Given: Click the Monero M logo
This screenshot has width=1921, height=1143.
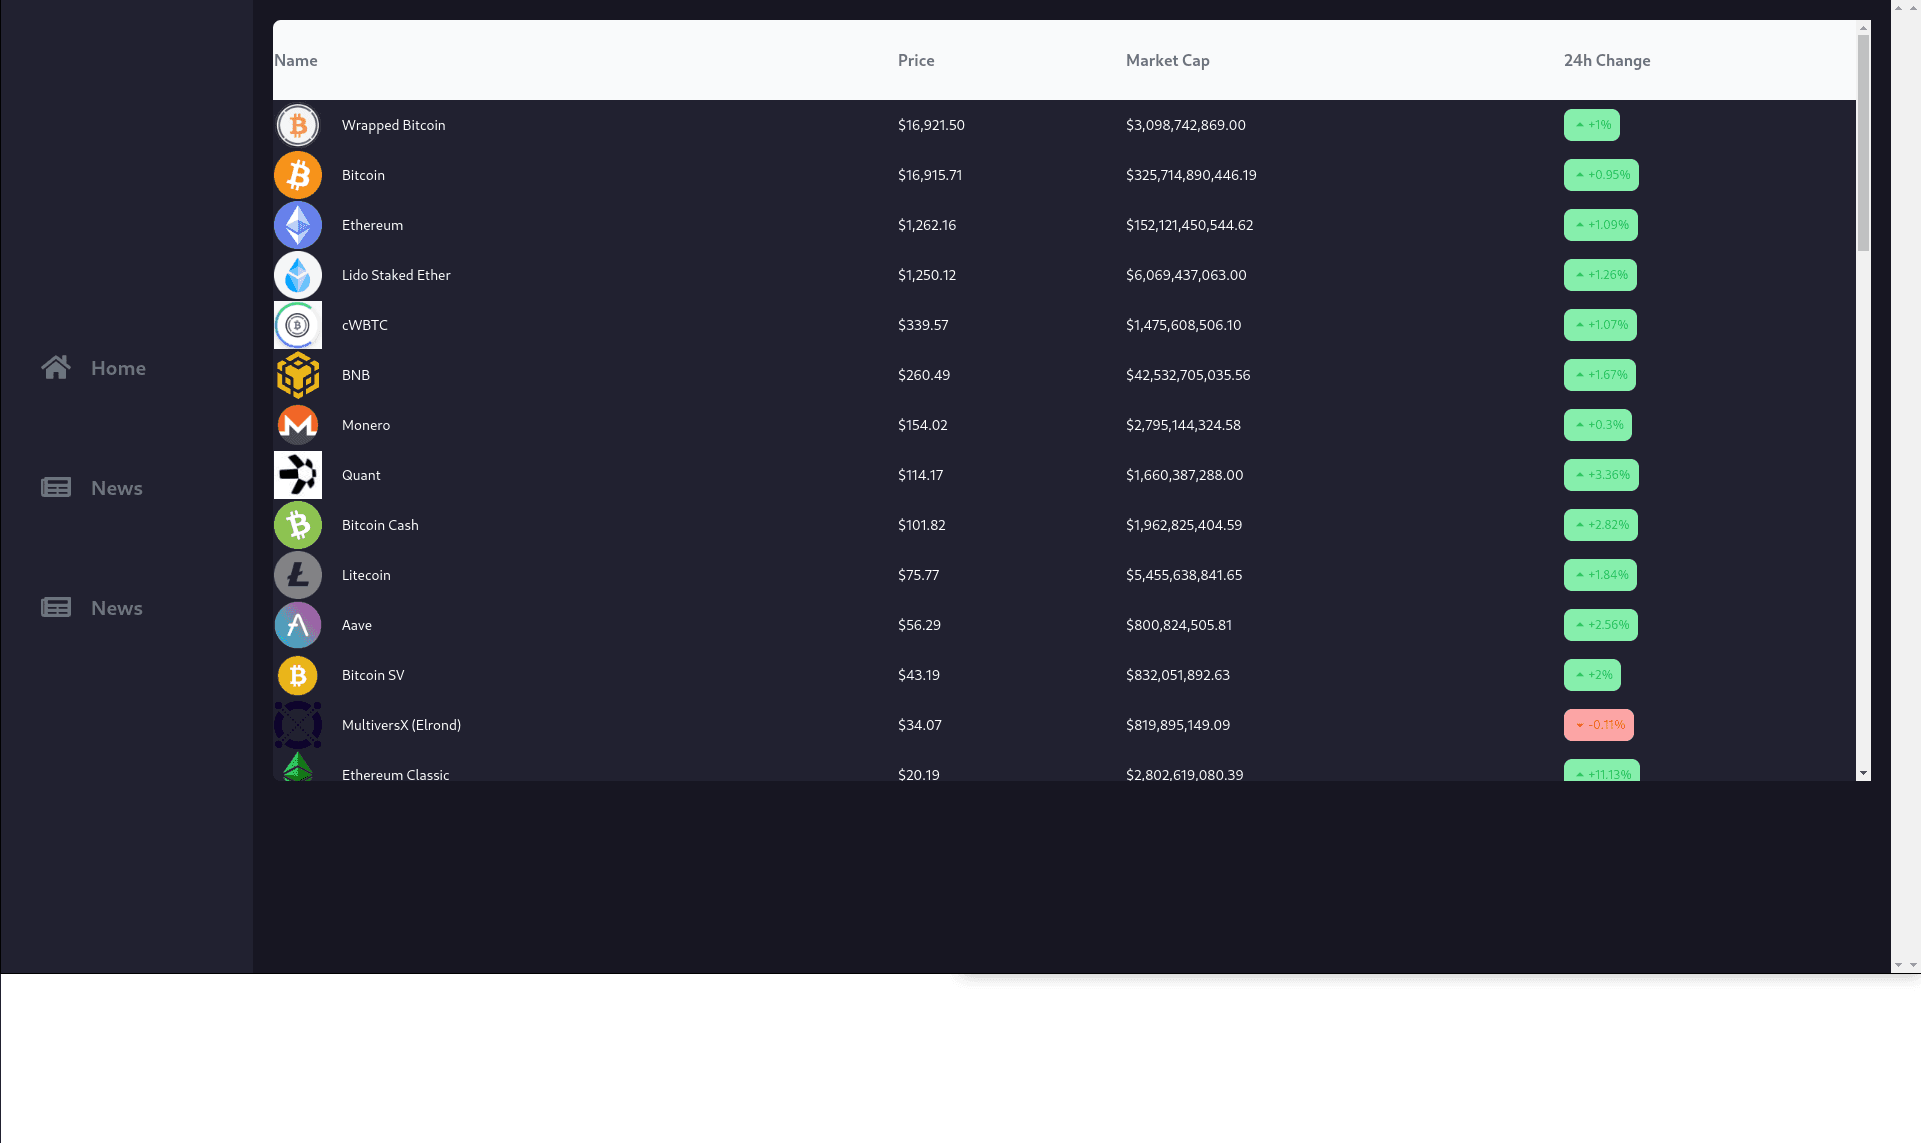Looking at the screenshot, I should [297, 425].
